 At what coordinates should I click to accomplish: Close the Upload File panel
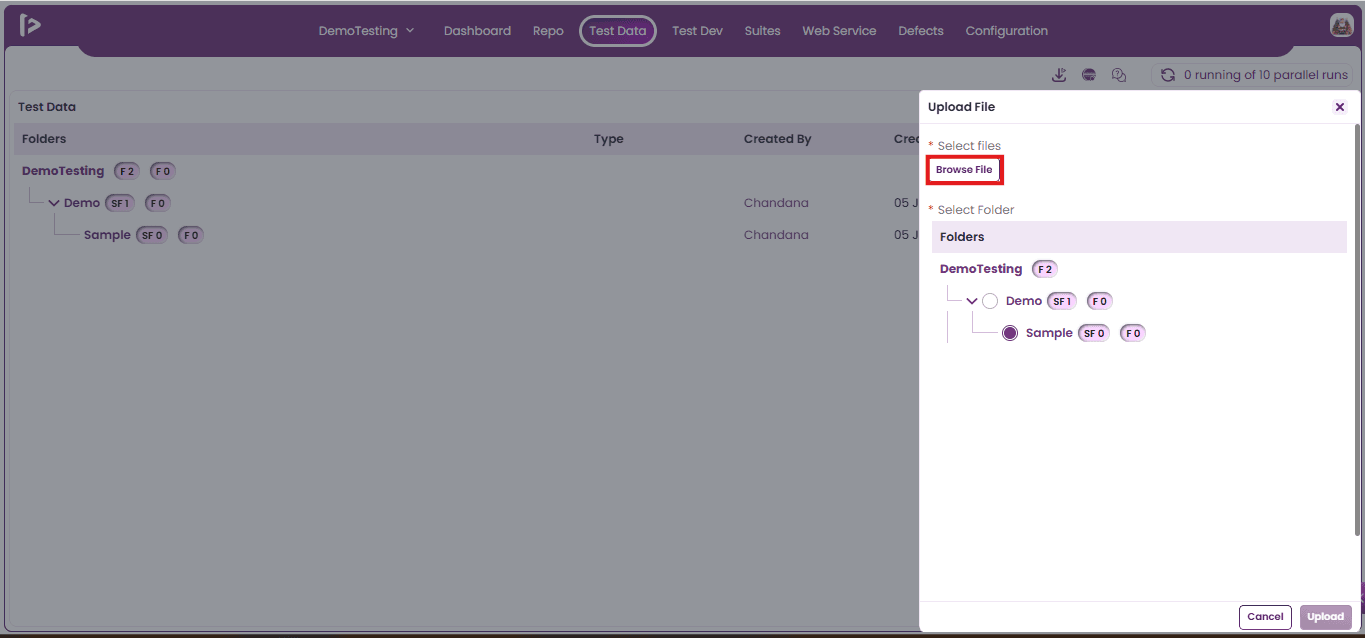tap(1340, 107)
